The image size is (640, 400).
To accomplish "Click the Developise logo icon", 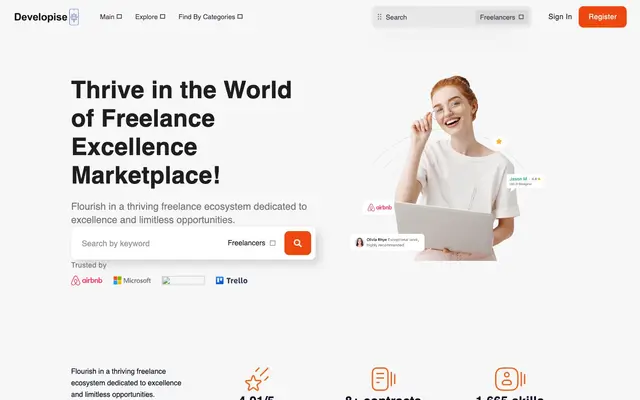I will pyautogui.click(x=74, y=17).
